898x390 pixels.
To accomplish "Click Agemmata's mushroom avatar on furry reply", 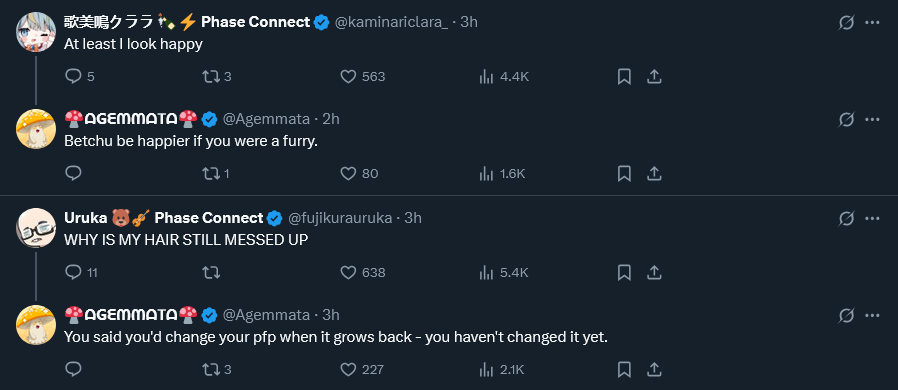I will (x=36, y=129).
